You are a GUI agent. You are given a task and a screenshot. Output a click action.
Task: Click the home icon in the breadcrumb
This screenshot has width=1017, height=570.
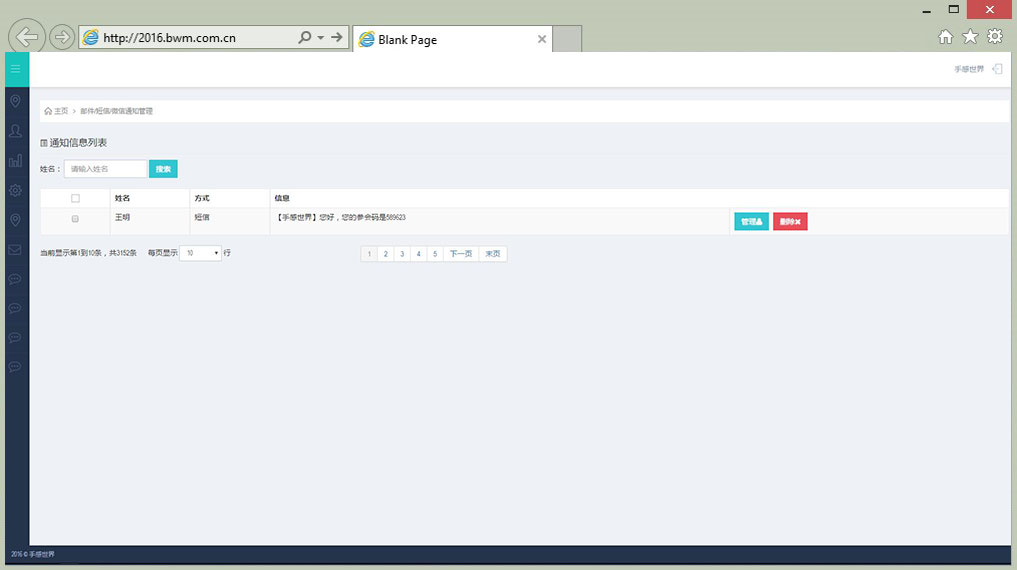tap(48, 111)
